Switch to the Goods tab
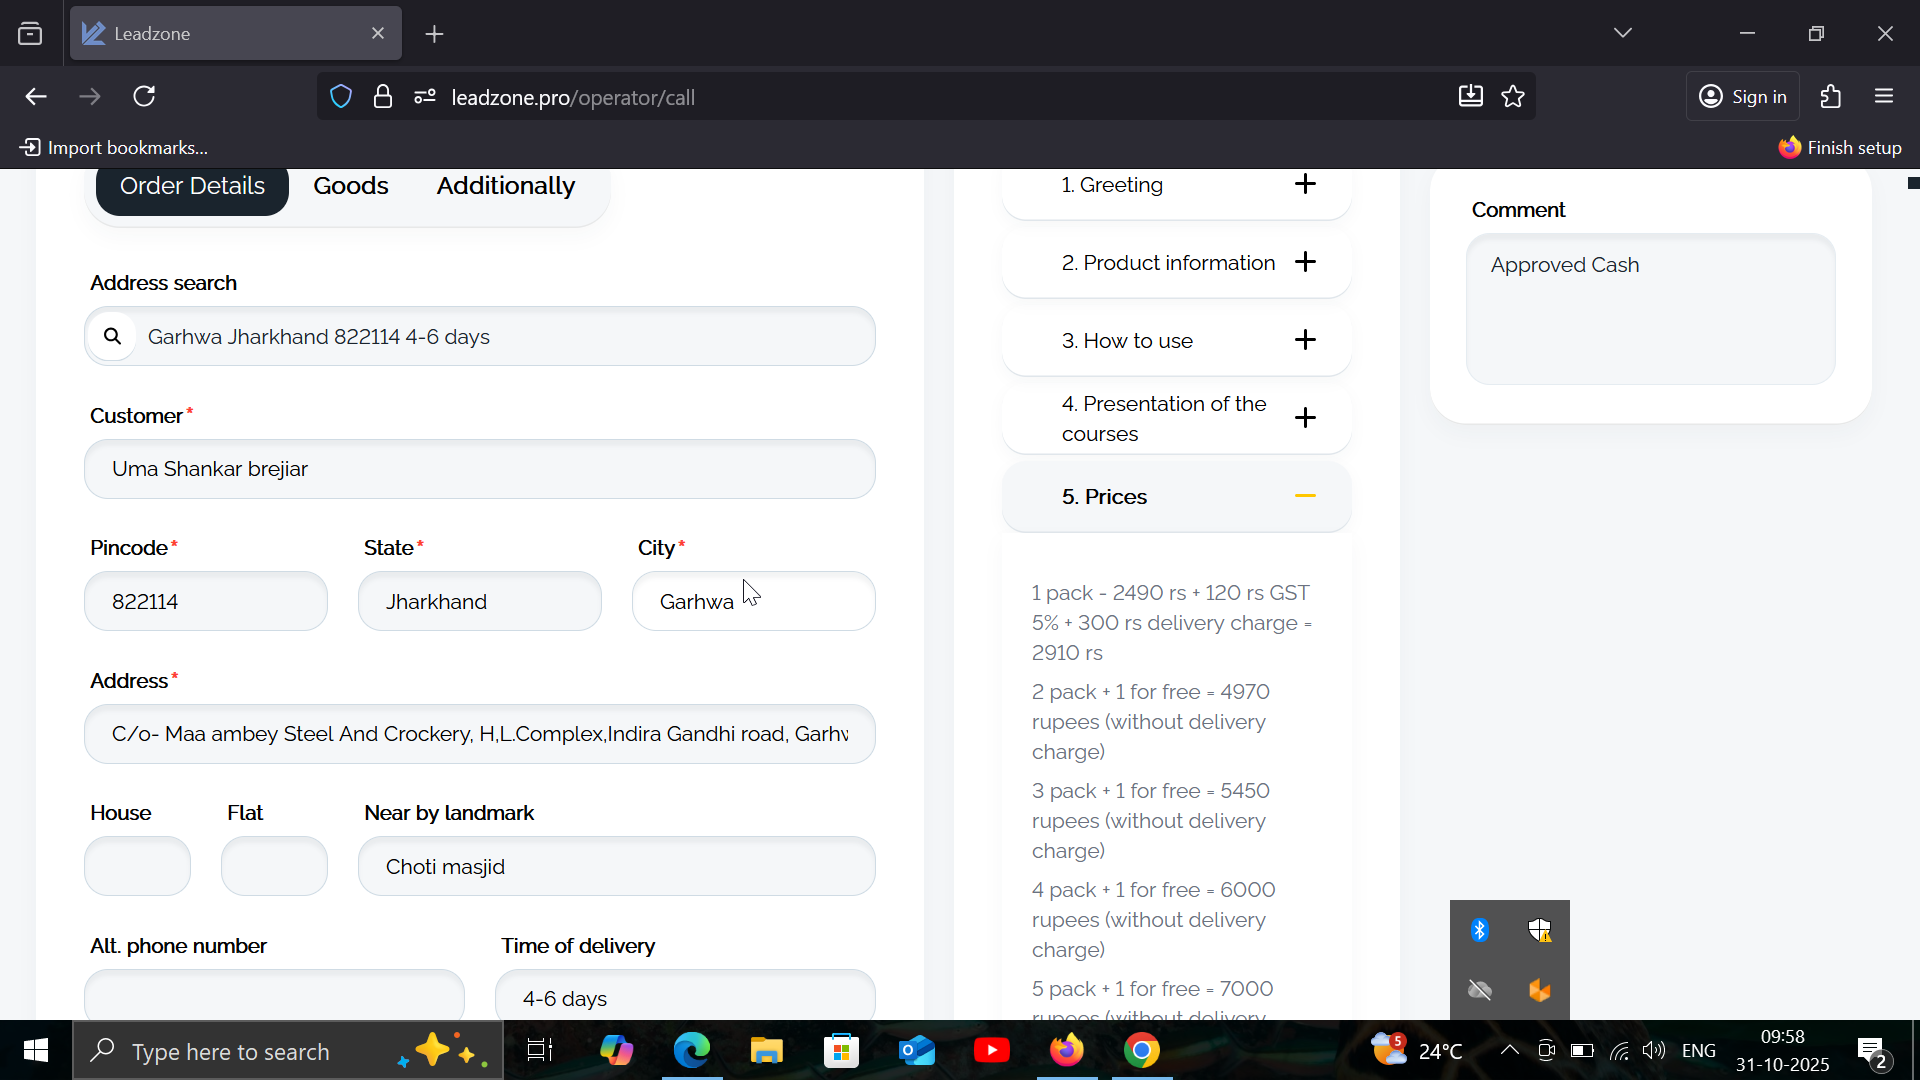 point(350,186)
